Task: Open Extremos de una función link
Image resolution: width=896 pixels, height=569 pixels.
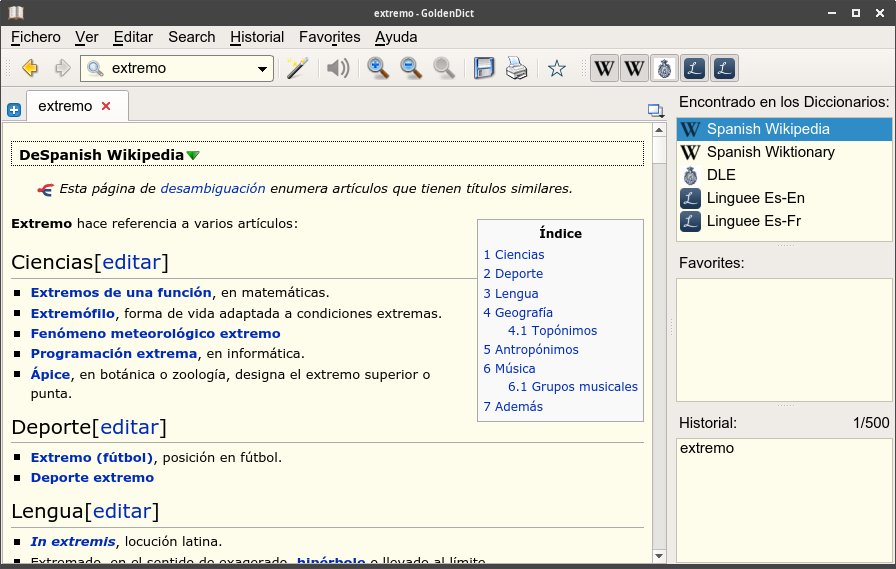Action: [x=121, y=292]
